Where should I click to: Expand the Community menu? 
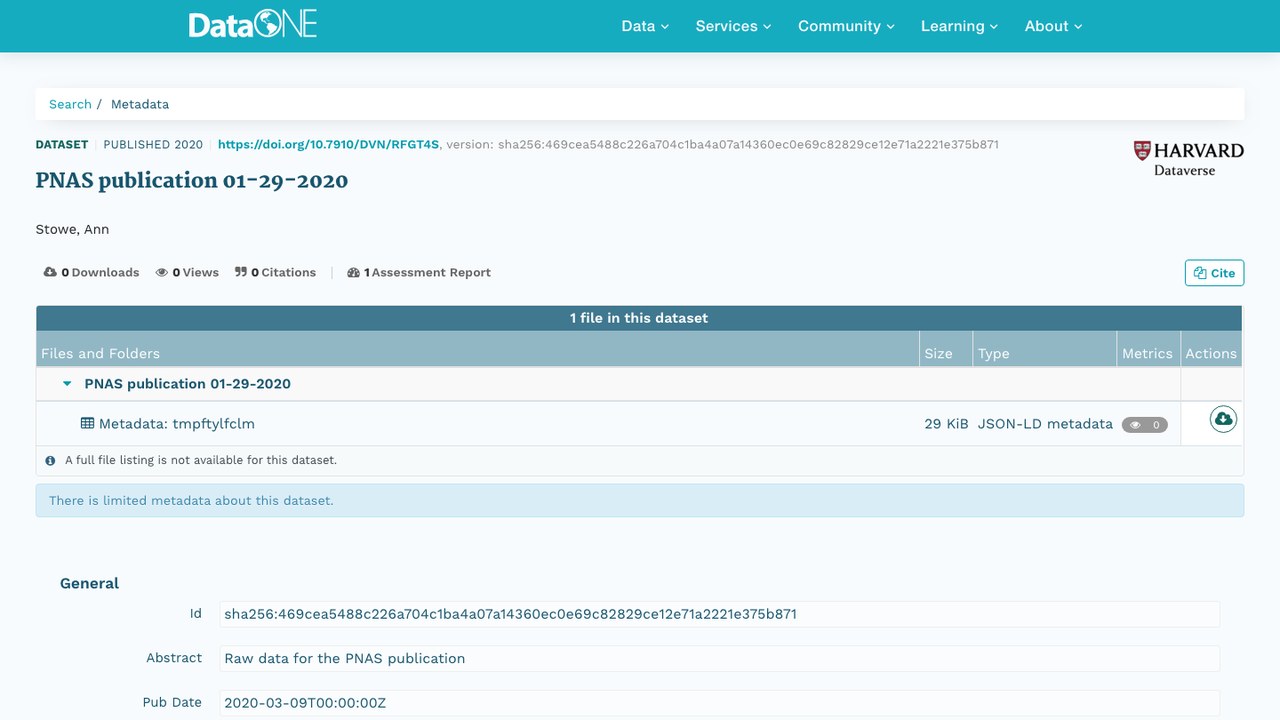tap(846, 26)
